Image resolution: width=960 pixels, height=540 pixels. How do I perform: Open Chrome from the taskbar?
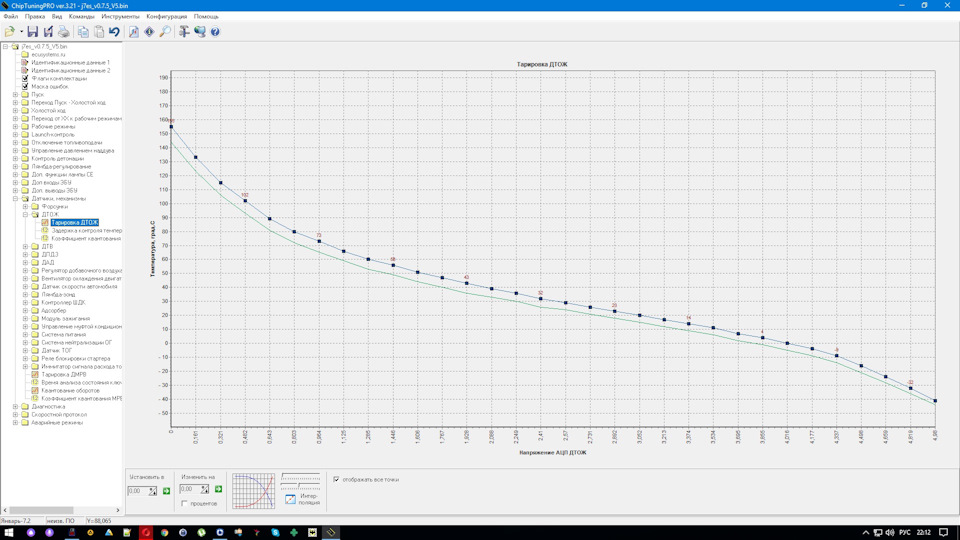164,533
